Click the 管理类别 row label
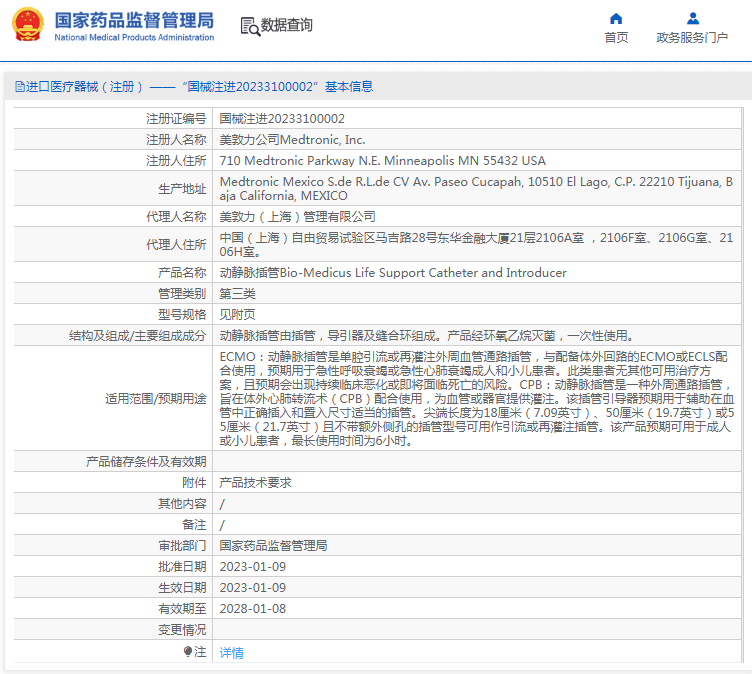 (182, 294)
